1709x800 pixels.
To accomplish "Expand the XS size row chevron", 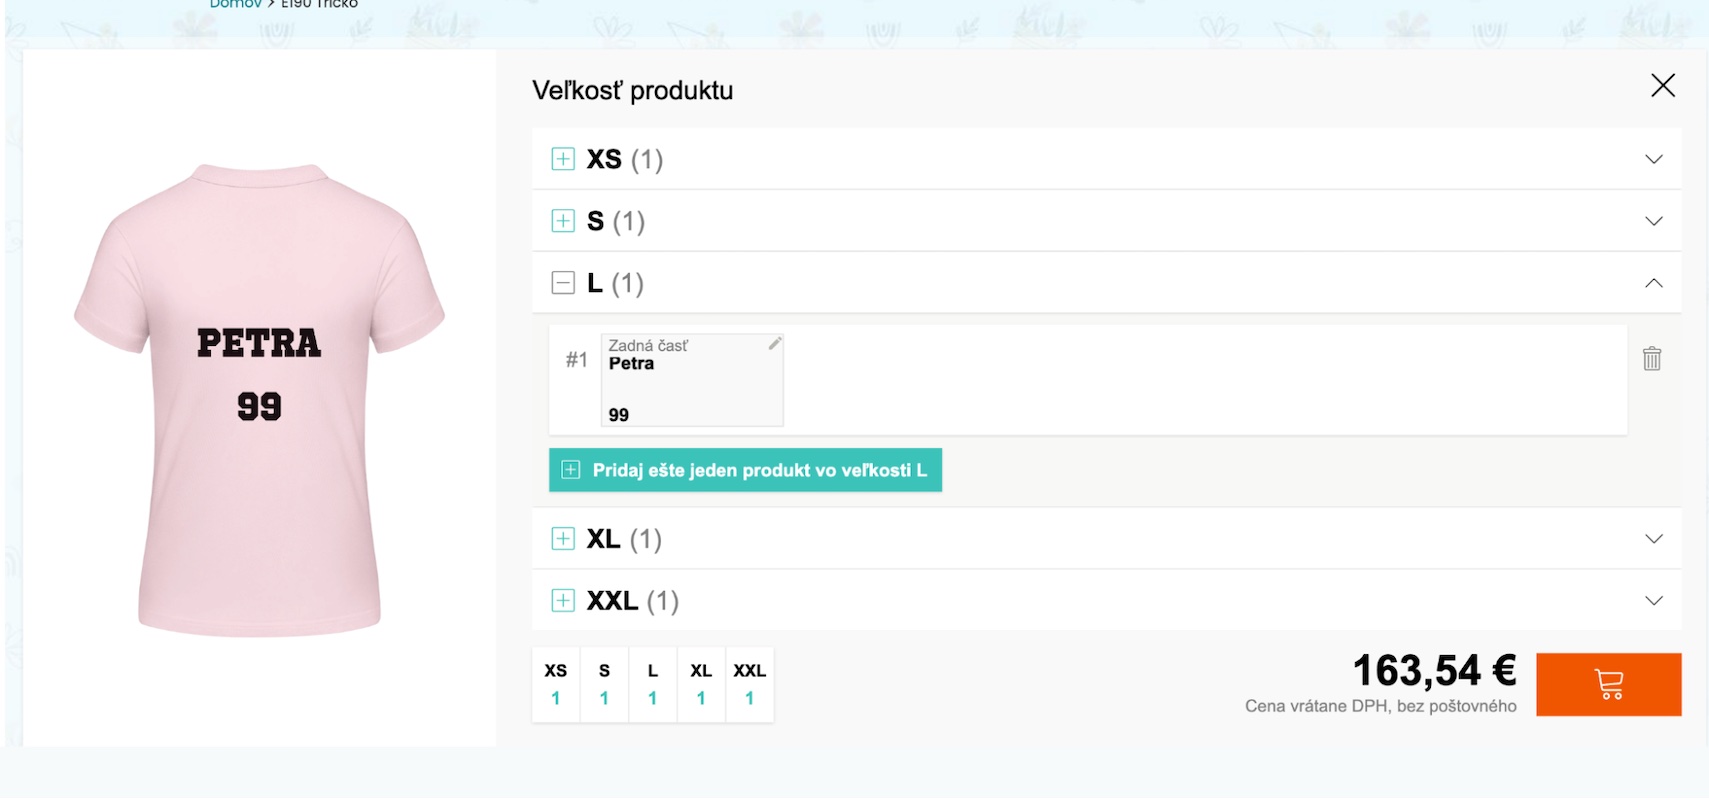I will (x=1654, y=159).
